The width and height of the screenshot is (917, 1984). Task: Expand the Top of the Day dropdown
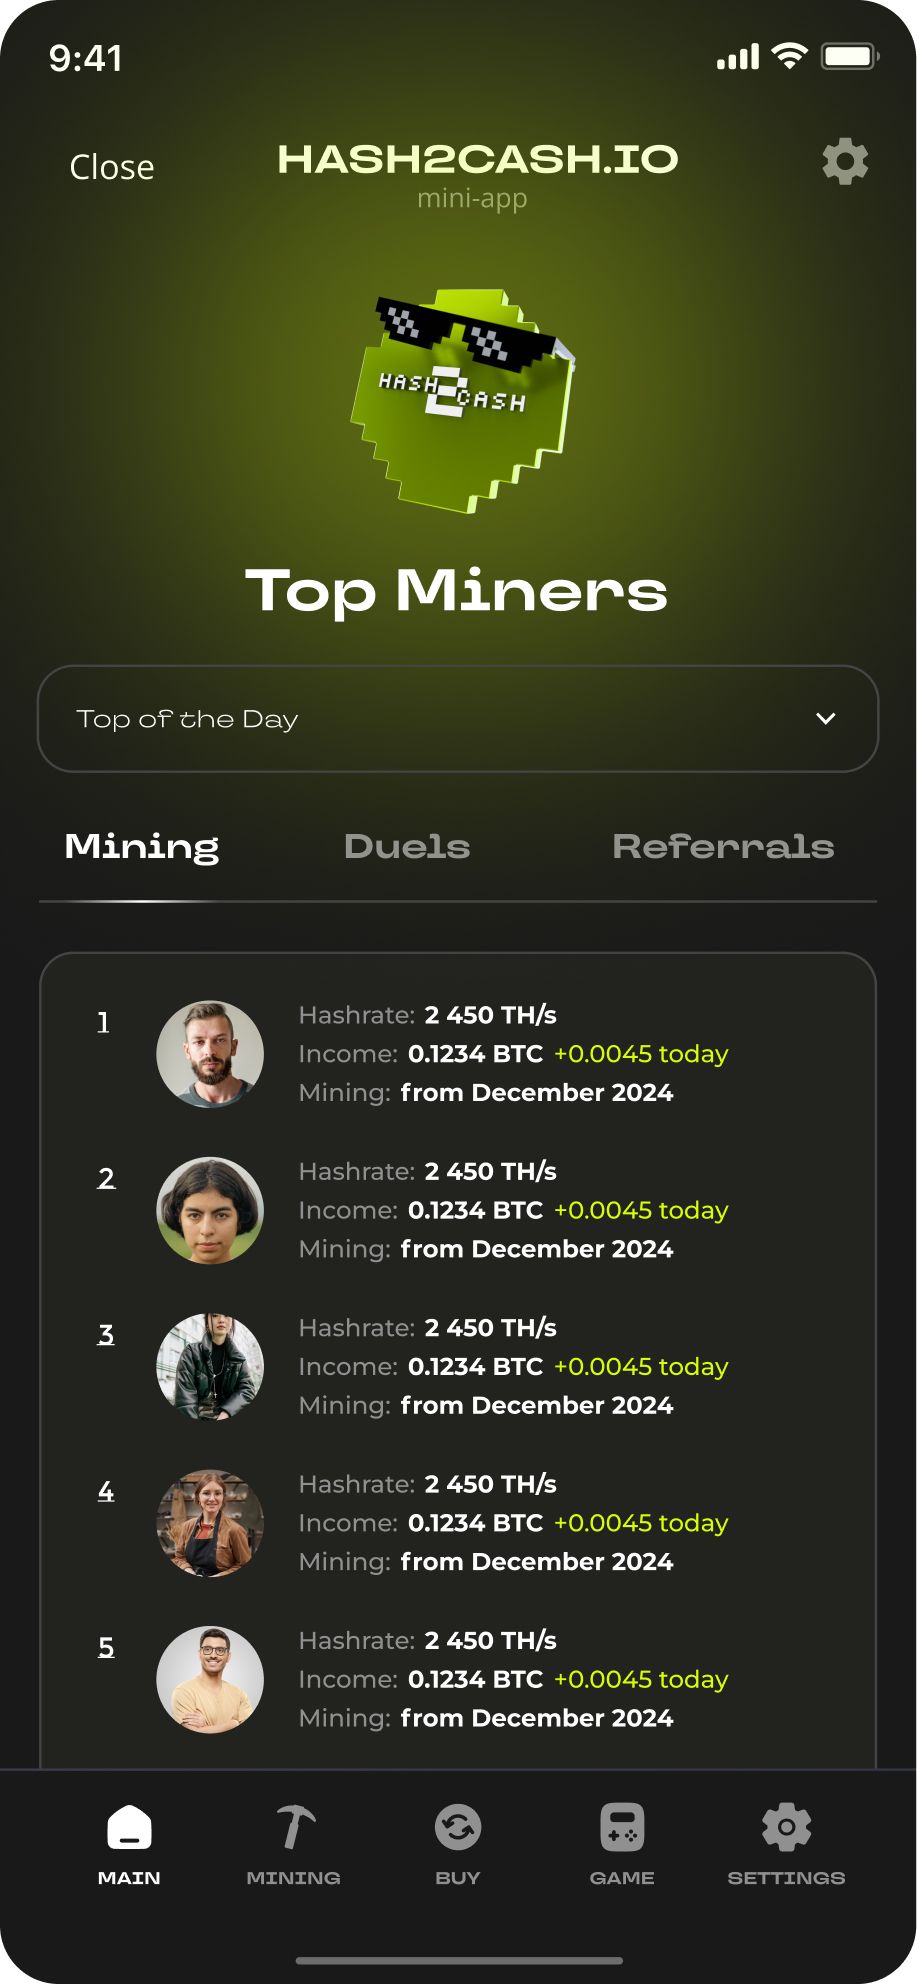click(x=457, y=719)
